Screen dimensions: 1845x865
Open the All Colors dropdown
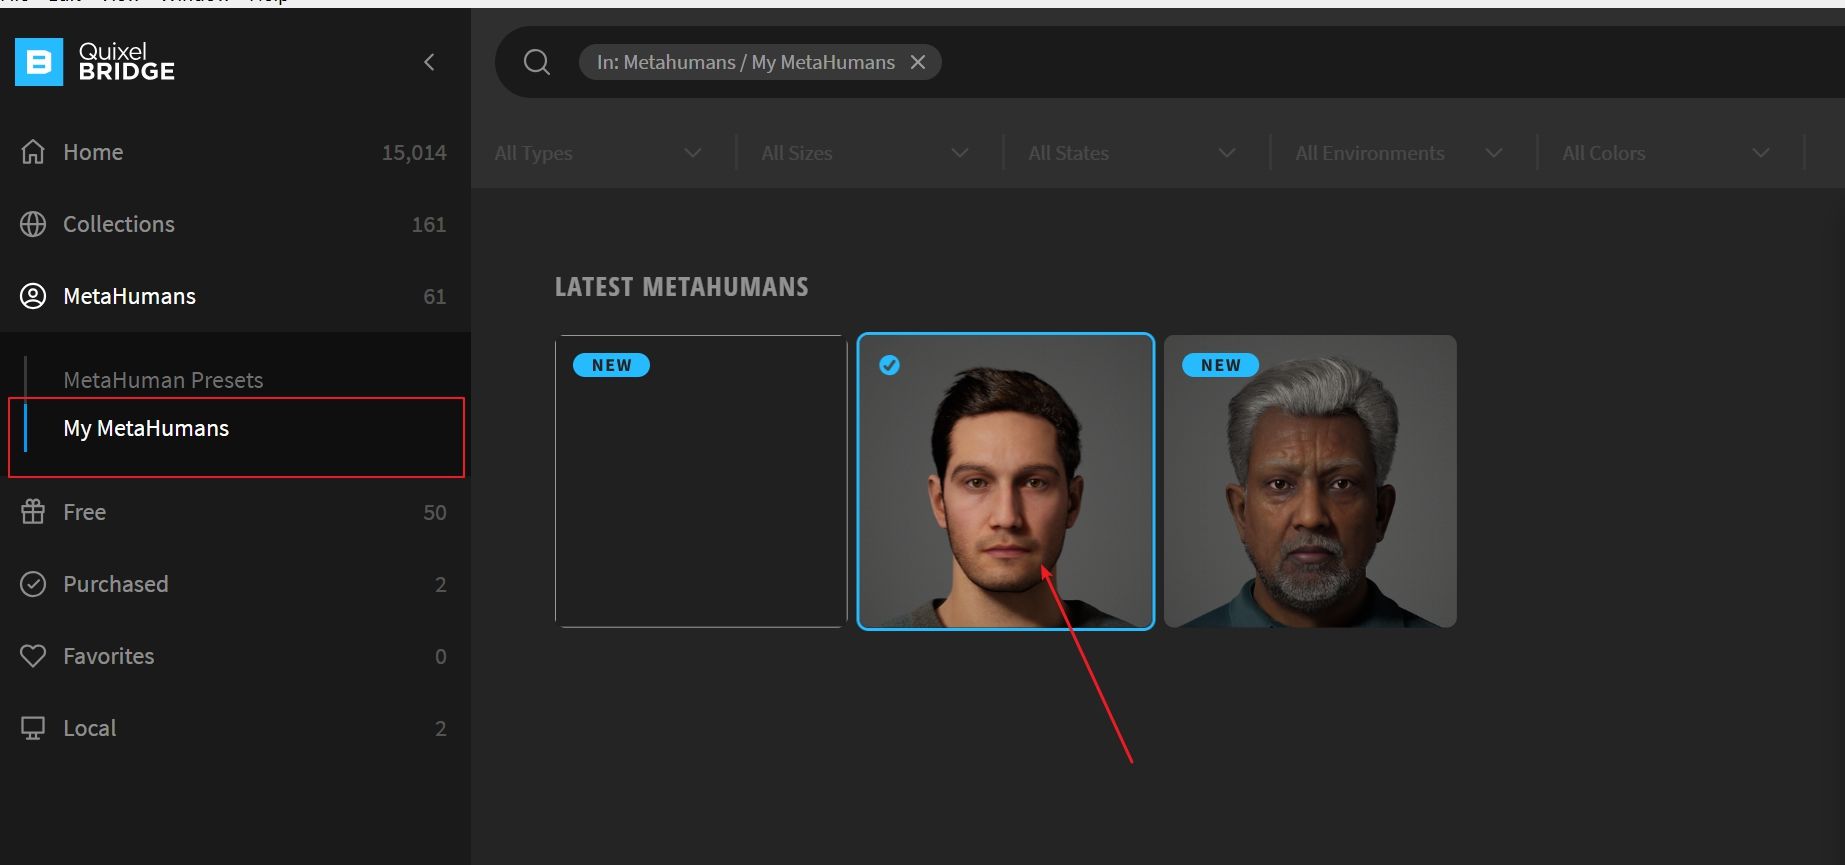point(1666,153)
